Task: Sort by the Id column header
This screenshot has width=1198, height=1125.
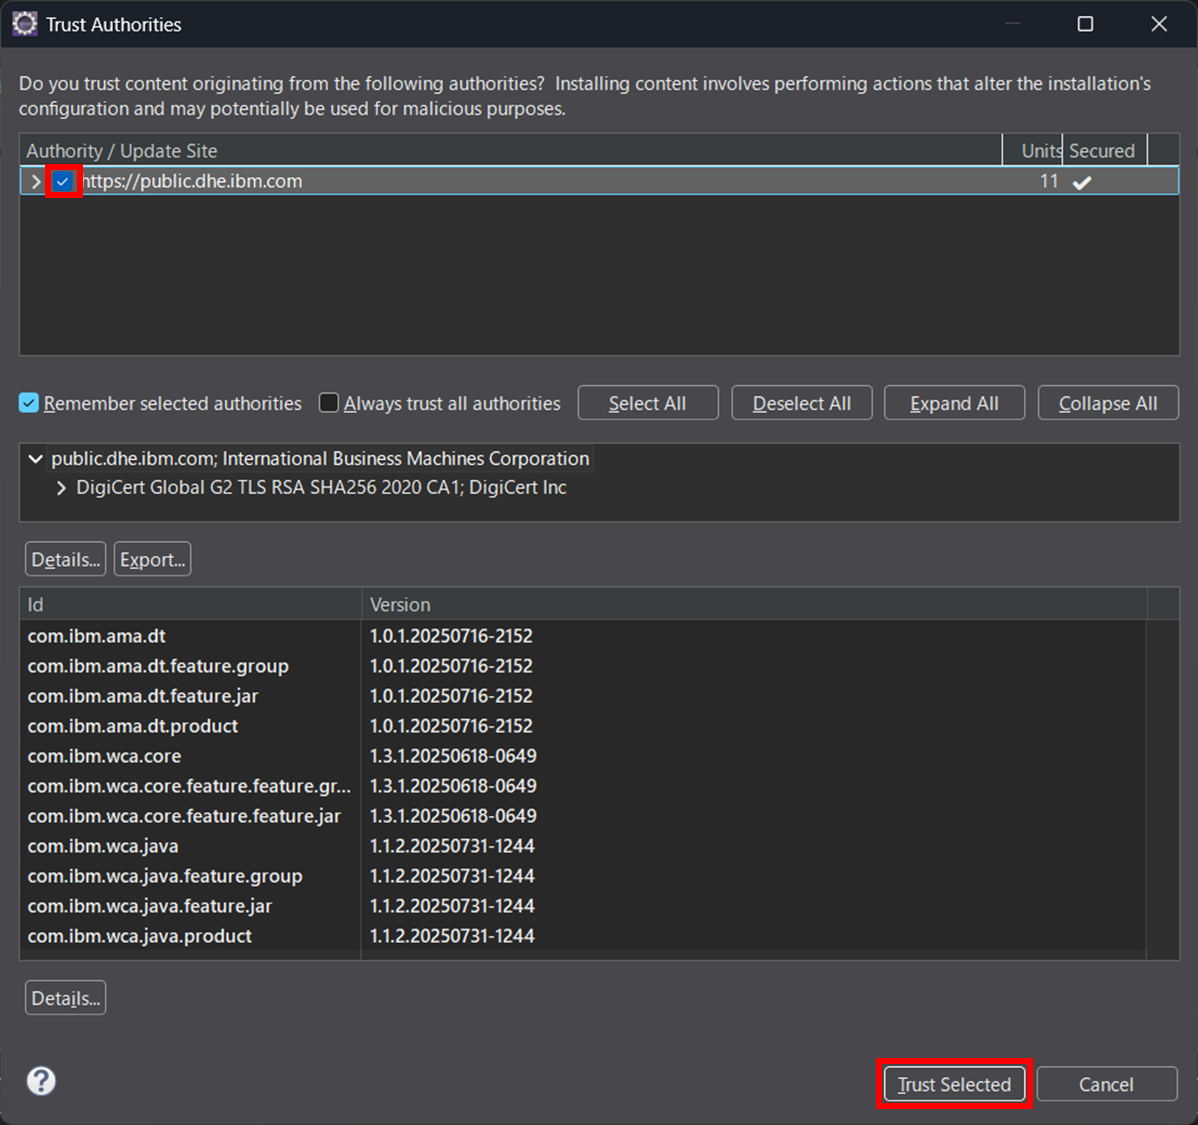Action: coord(190,605)
